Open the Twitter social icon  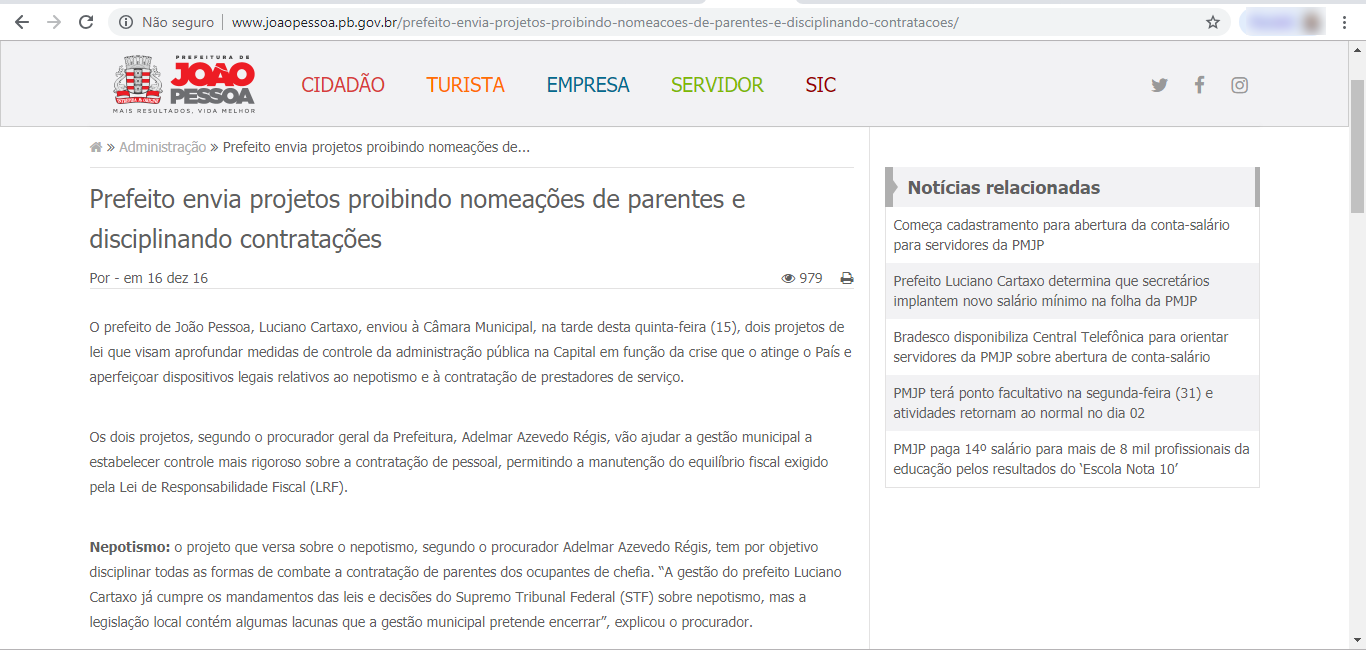1159,85
